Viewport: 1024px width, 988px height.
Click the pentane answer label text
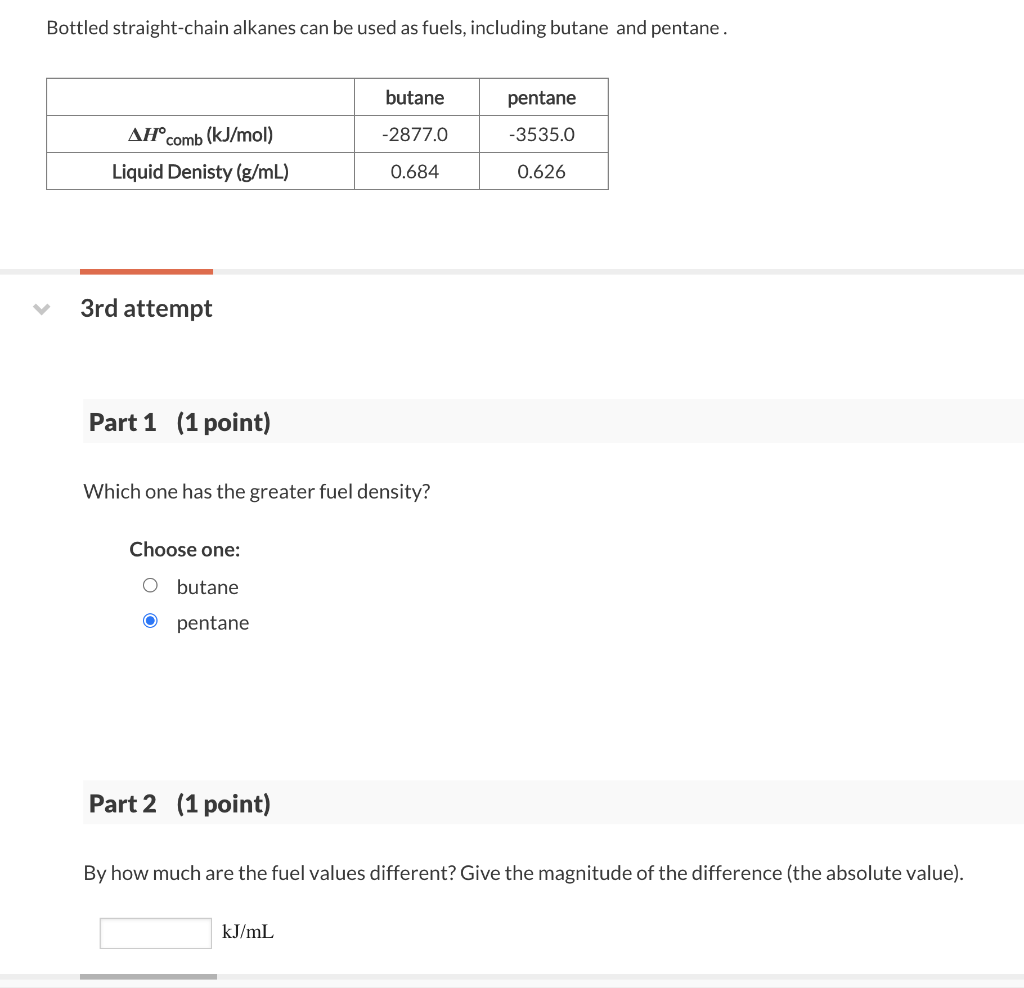tap(213, 623)
